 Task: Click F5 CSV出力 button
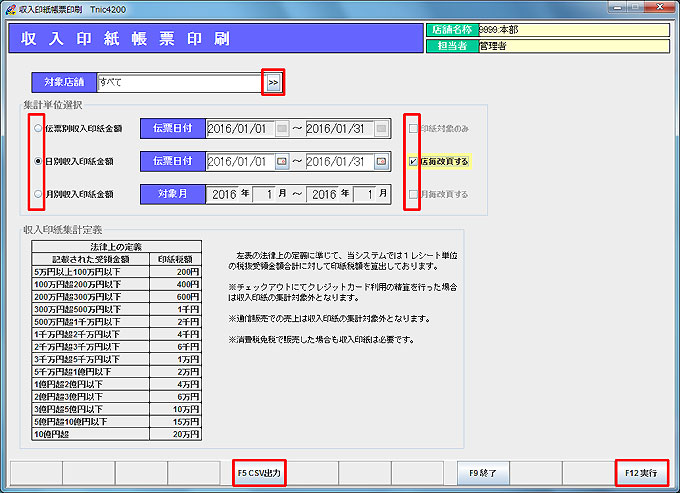(258, 471)
